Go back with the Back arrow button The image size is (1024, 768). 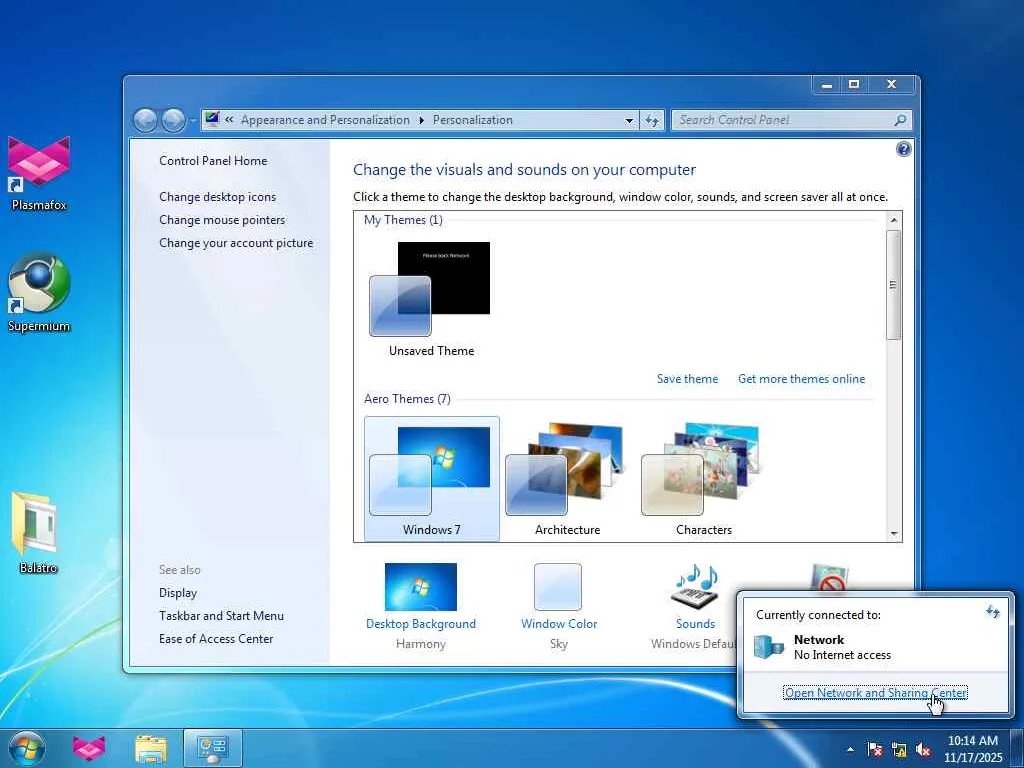pyautogui.click(x=145, y=120)
